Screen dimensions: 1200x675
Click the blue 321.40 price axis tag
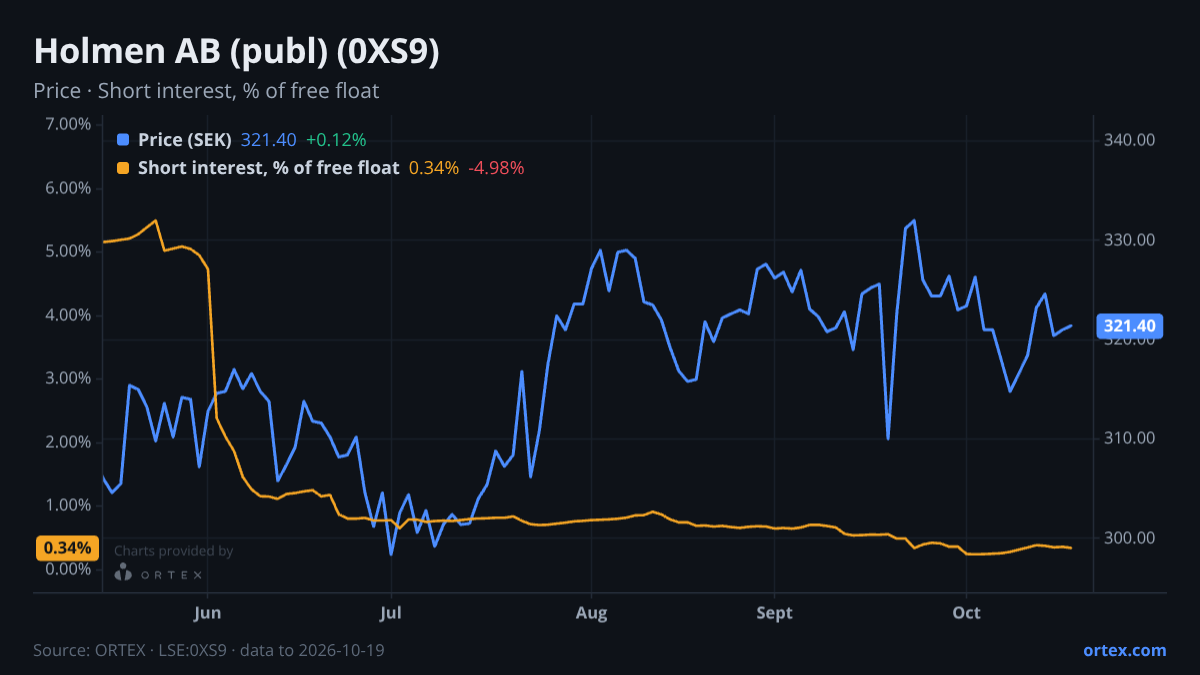tap(1130, 326)
